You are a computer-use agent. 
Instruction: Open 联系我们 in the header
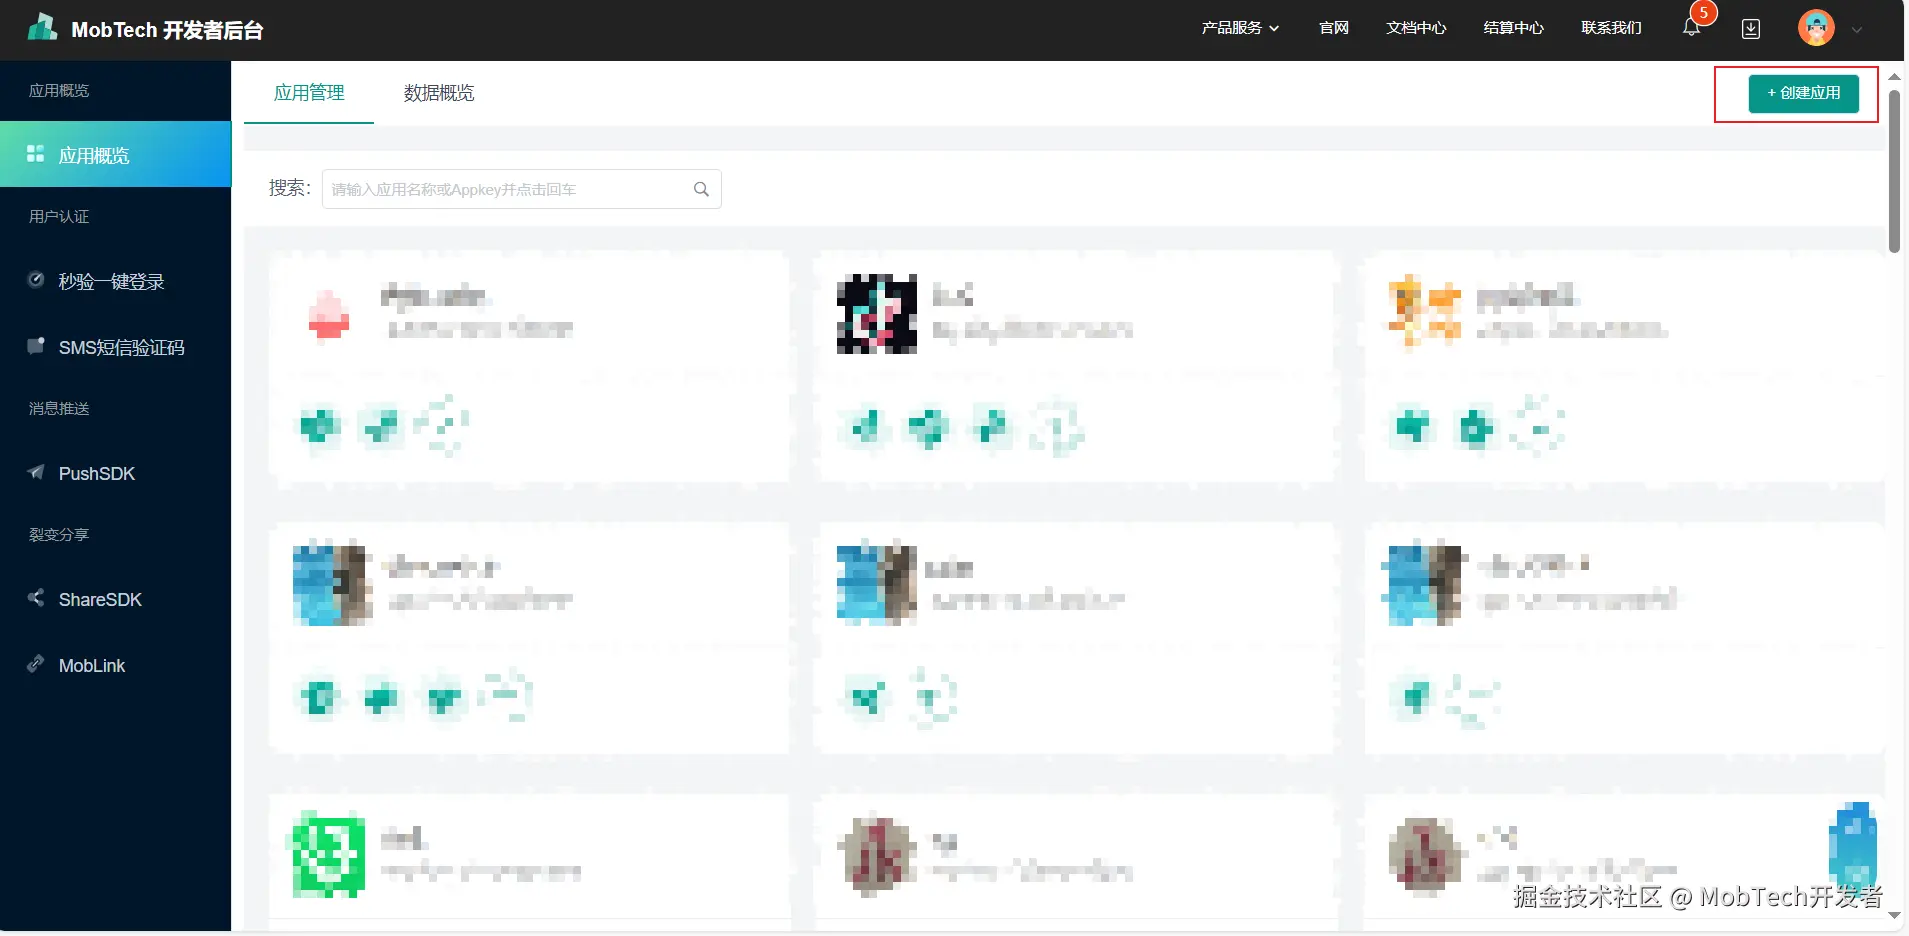pyautogui.click(x=1611, y=28)
